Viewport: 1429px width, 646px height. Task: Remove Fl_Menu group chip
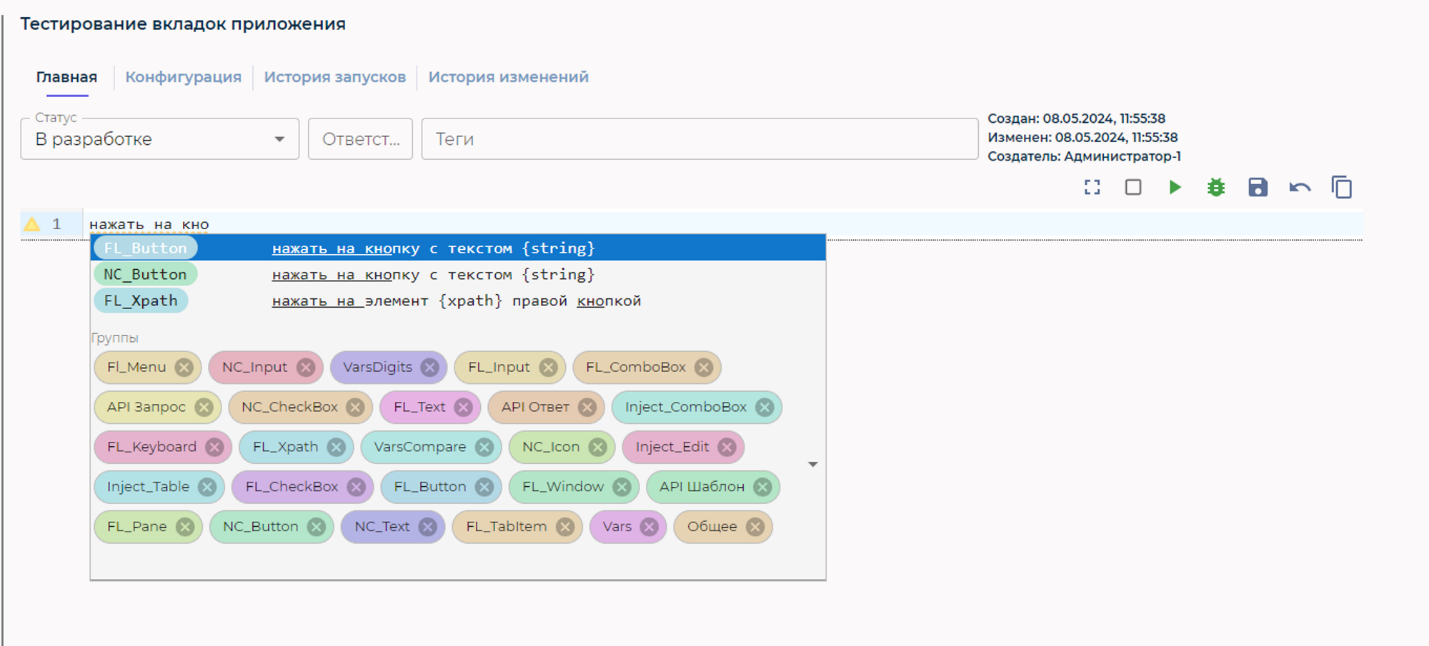[x=184, y=367]
